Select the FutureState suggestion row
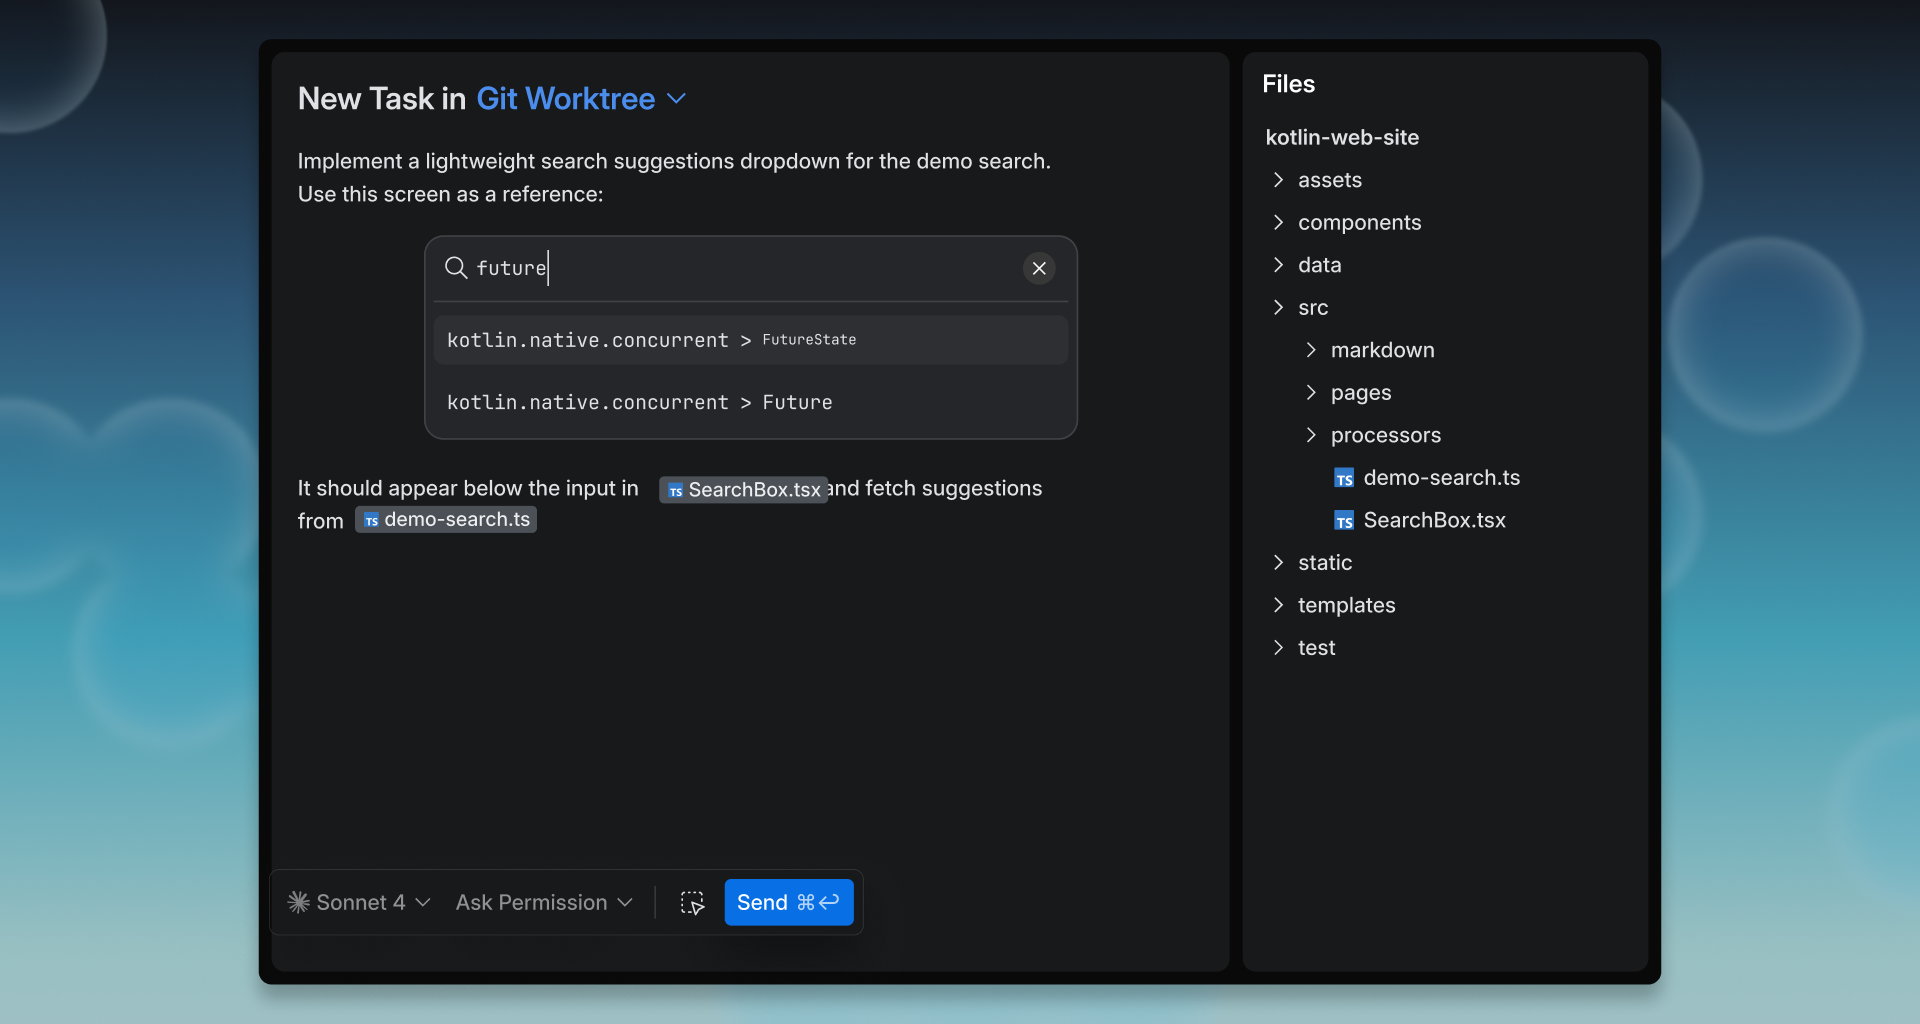 click(x=750, y=340)
